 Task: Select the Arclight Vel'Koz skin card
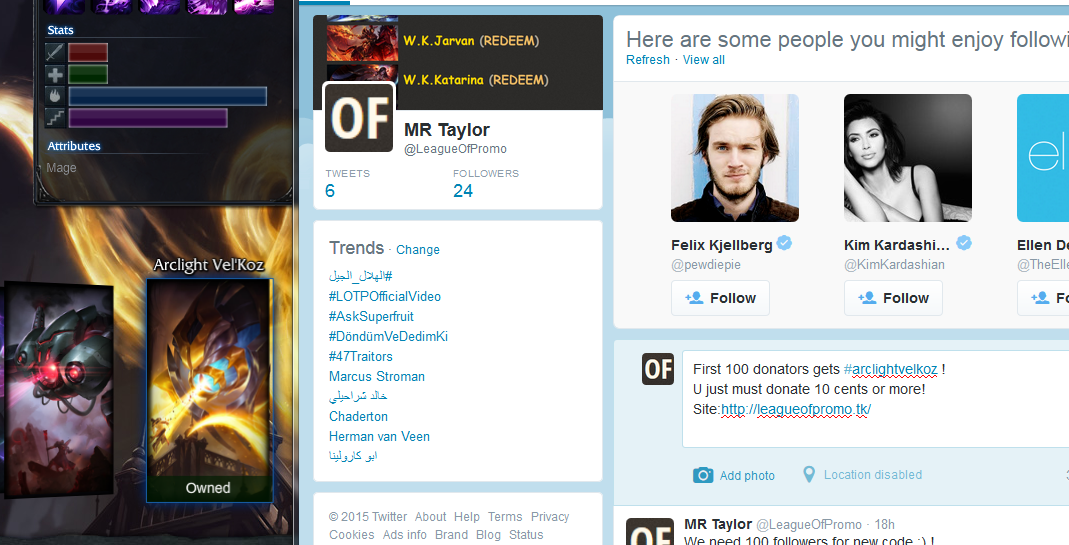pyautogui.click(x=209, y=389)
